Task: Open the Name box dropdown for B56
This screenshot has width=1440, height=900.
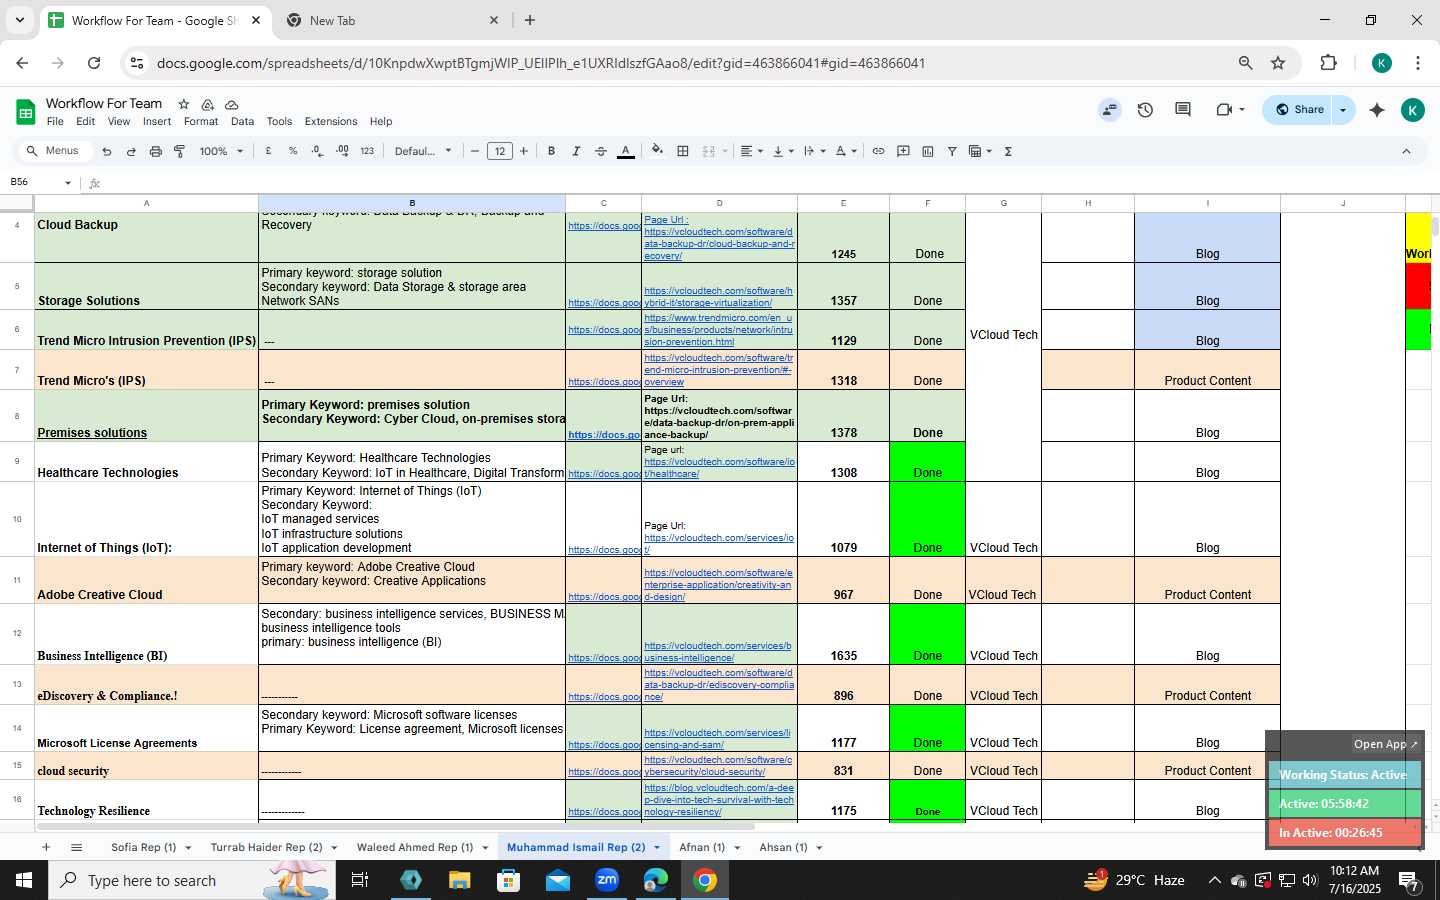Action: [68, 182]
